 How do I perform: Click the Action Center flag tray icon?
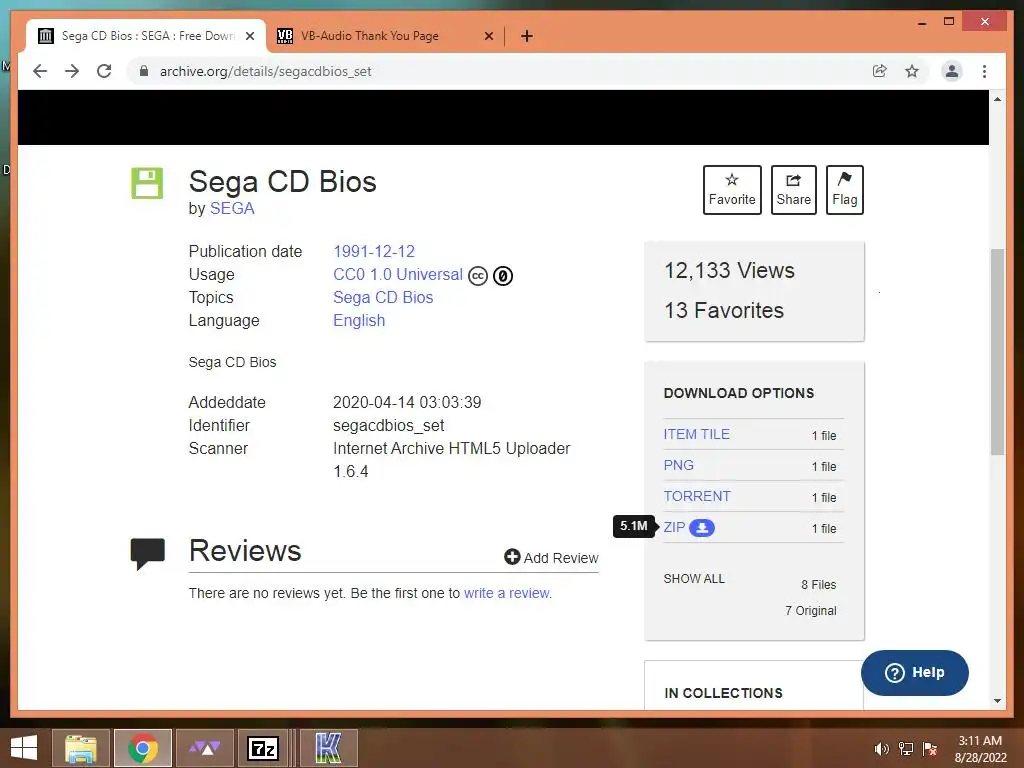click(x=930, y=749)
